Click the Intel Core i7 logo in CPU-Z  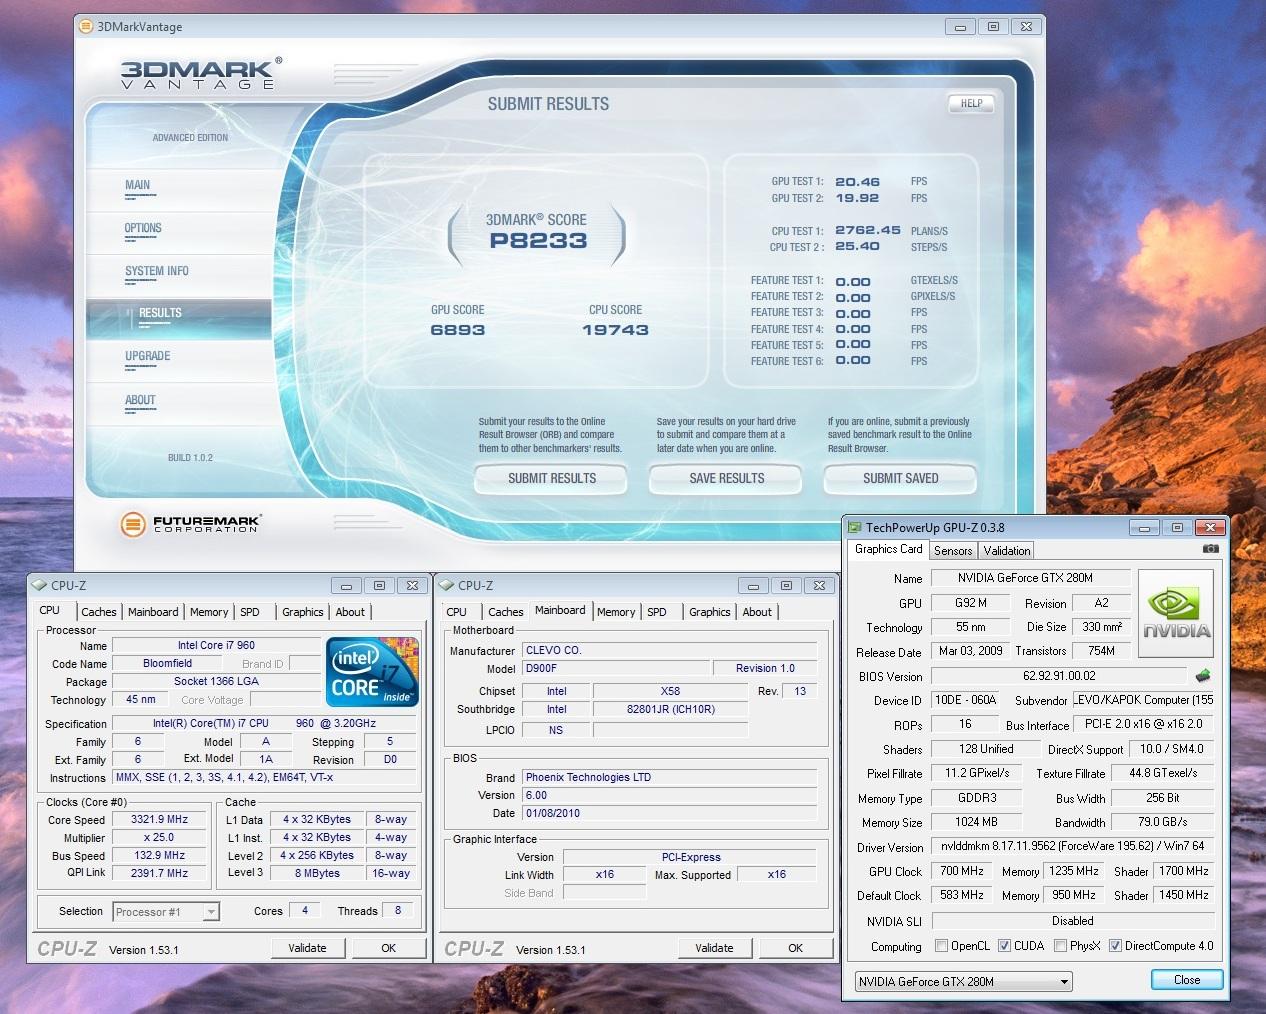pyautogui.click(x=373, y=672)
